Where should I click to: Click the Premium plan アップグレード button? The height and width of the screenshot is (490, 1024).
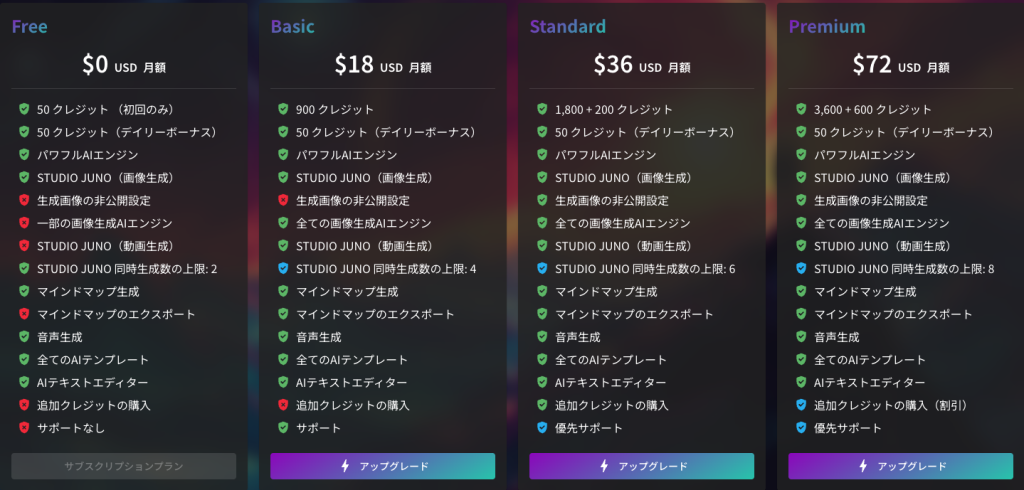coord(901,466)
